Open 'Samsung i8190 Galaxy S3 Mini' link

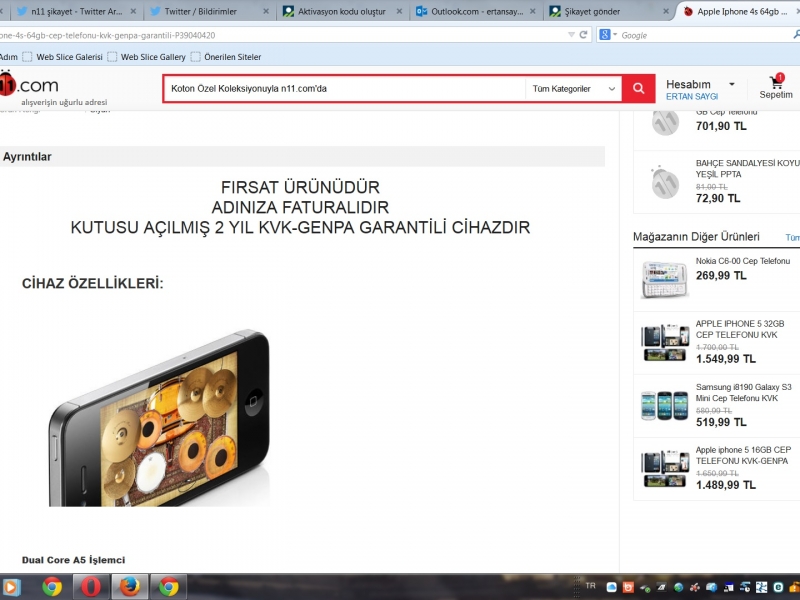pos(744,392)
